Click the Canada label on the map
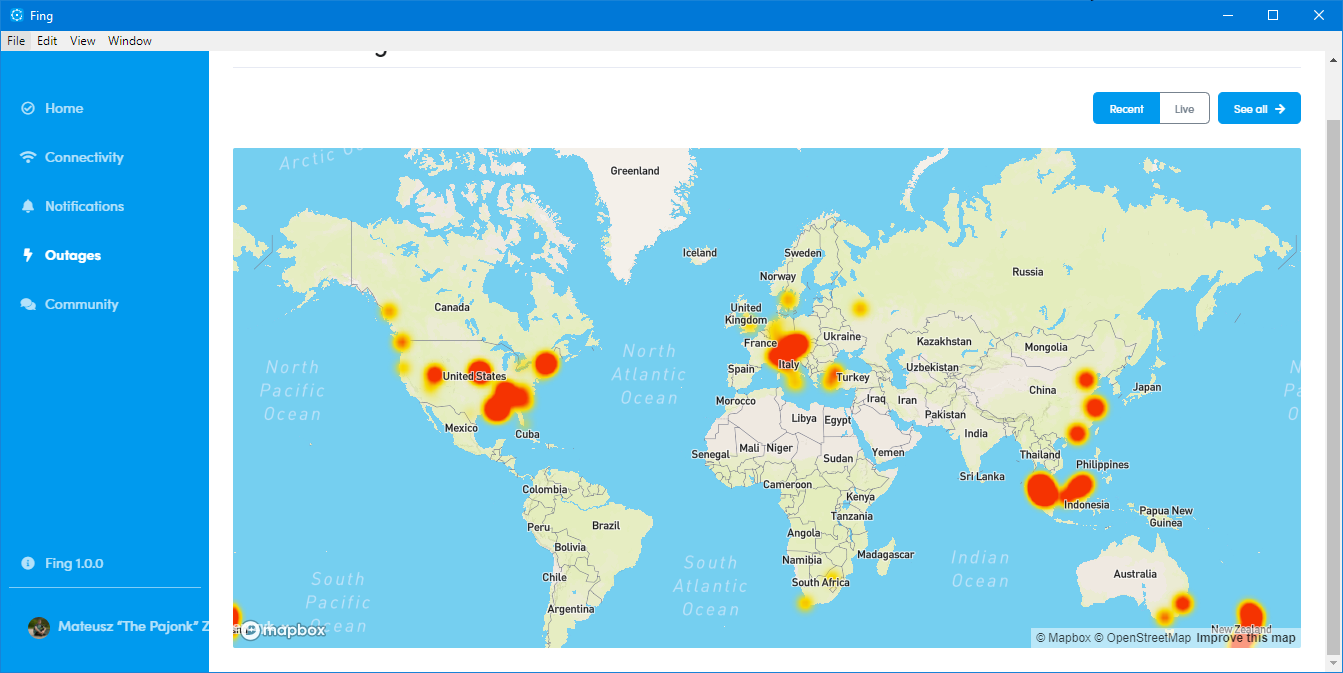The image size is (1343, 673). (x=452, y=307)
